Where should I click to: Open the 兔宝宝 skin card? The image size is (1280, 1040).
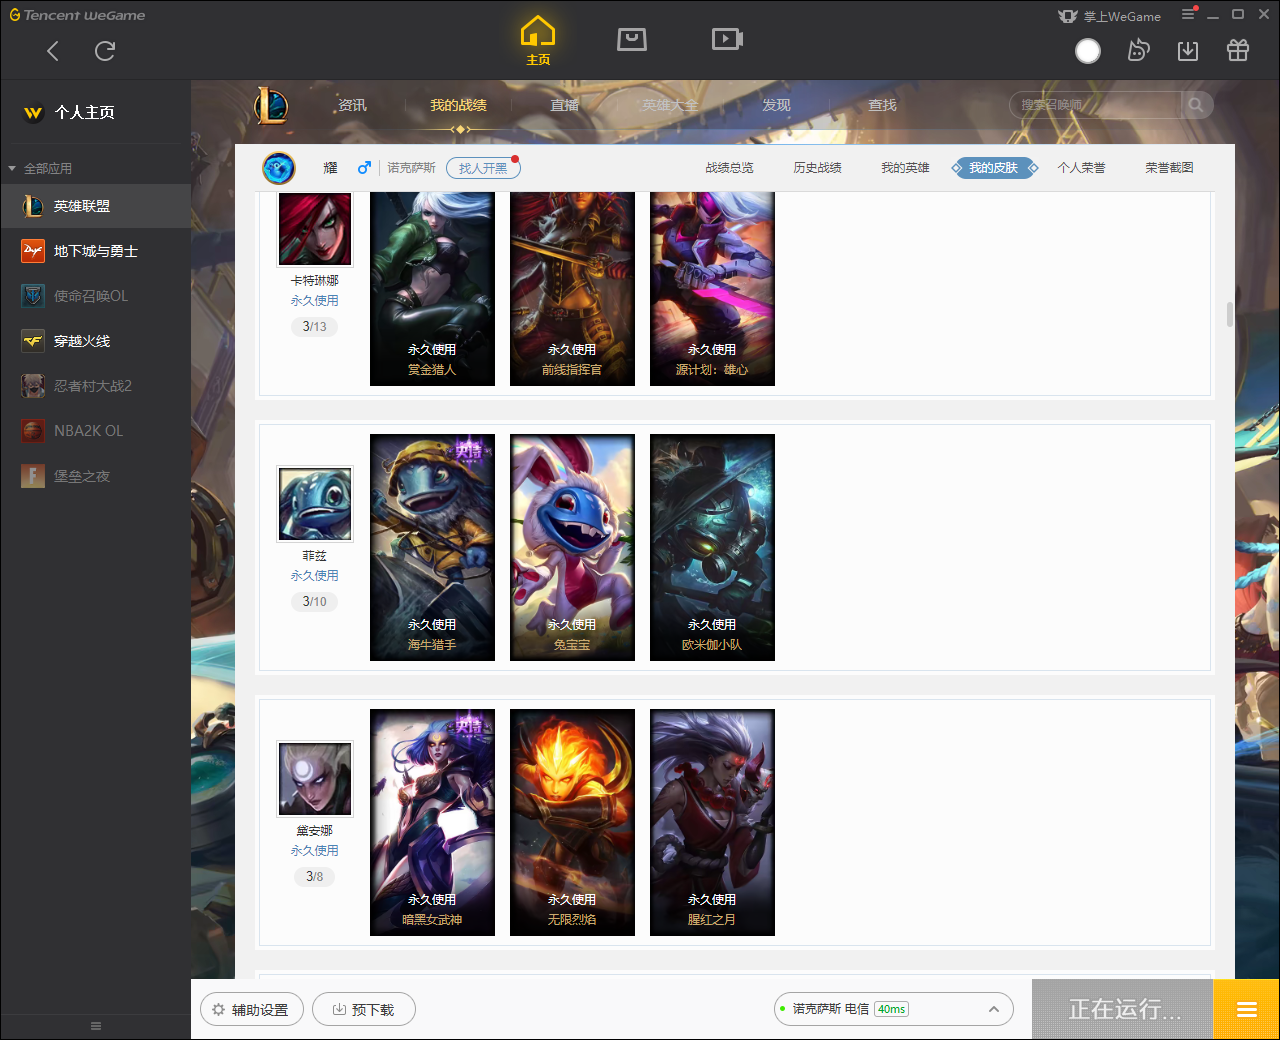click(572, 547)
